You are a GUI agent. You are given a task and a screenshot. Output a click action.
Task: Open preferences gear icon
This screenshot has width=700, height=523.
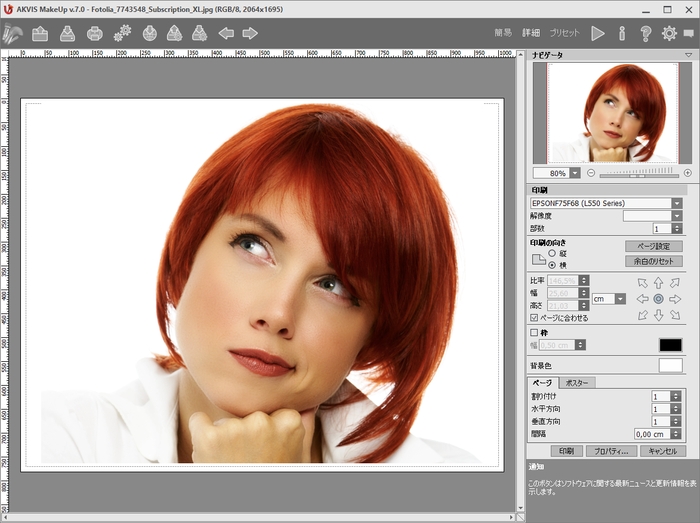click(669, 33)
